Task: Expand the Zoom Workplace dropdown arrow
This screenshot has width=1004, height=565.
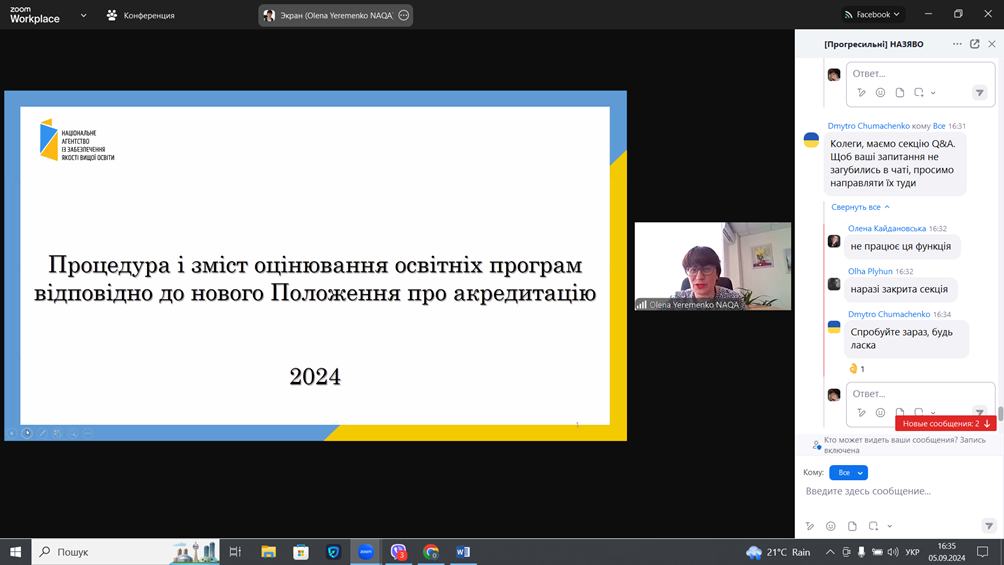Action: (x=83, y=15)
